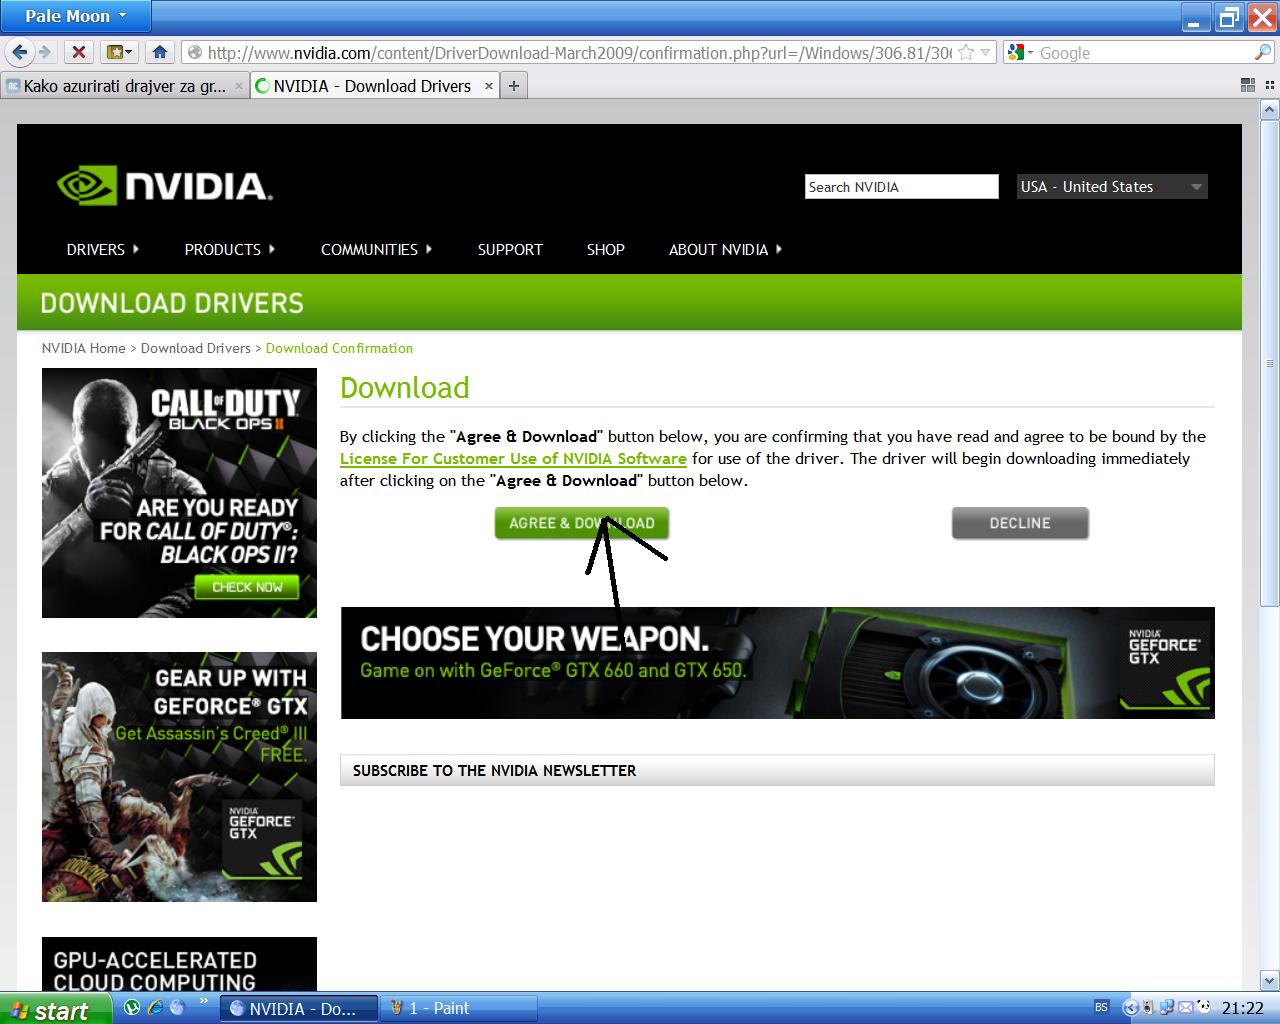Expand the quick launch overflow chevron
Screen dimensions: 1280x1024
(204, 1001)
